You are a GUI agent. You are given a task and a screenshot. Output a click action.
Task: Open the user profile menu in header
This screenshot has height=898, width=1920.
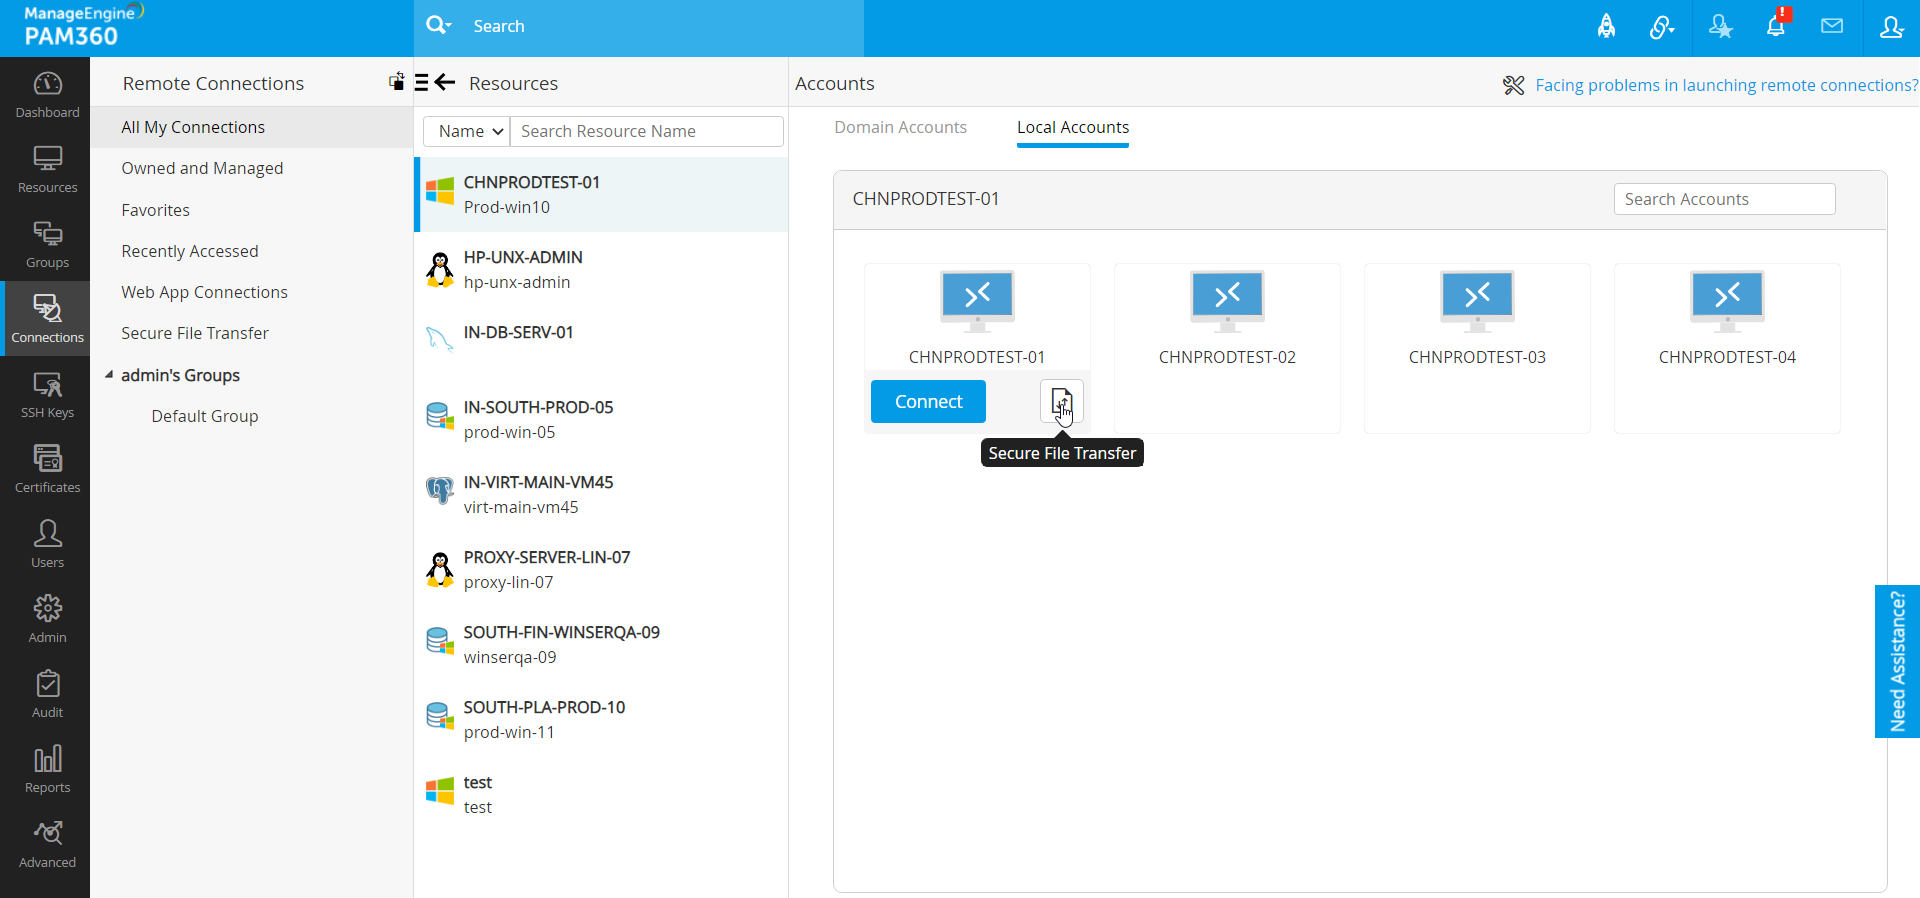[x=1891, y=27]
